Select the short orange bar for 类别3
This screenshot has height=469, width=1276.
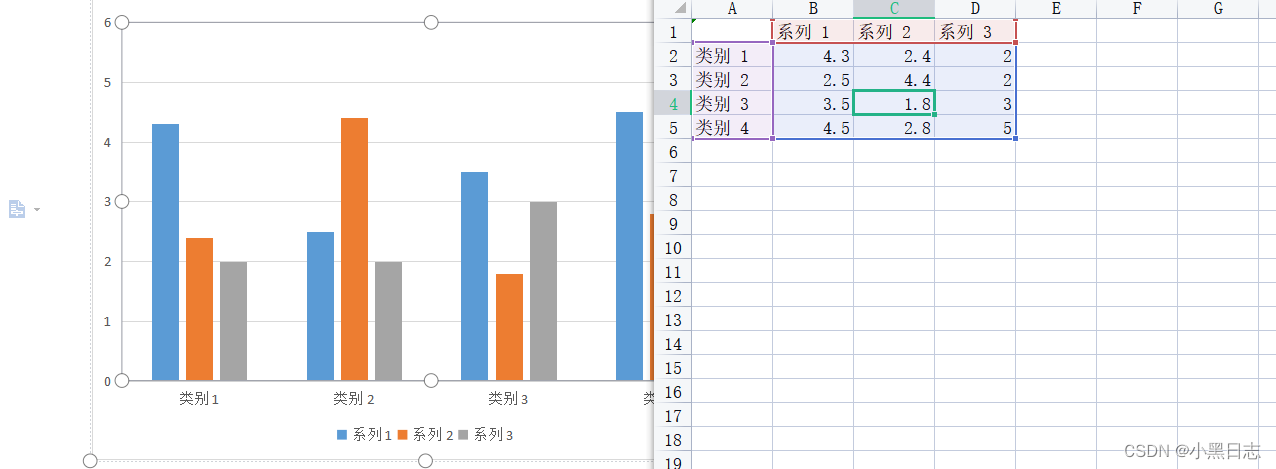pyautogui.click(x=509, y=327)
